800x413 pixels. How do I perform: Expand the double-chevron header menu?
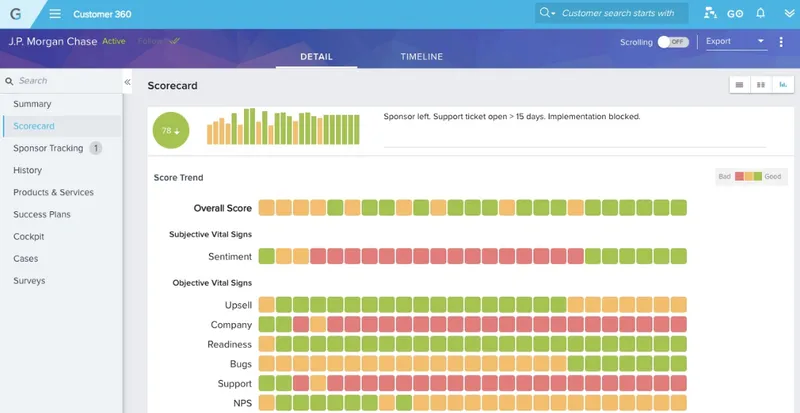point(789,14)
